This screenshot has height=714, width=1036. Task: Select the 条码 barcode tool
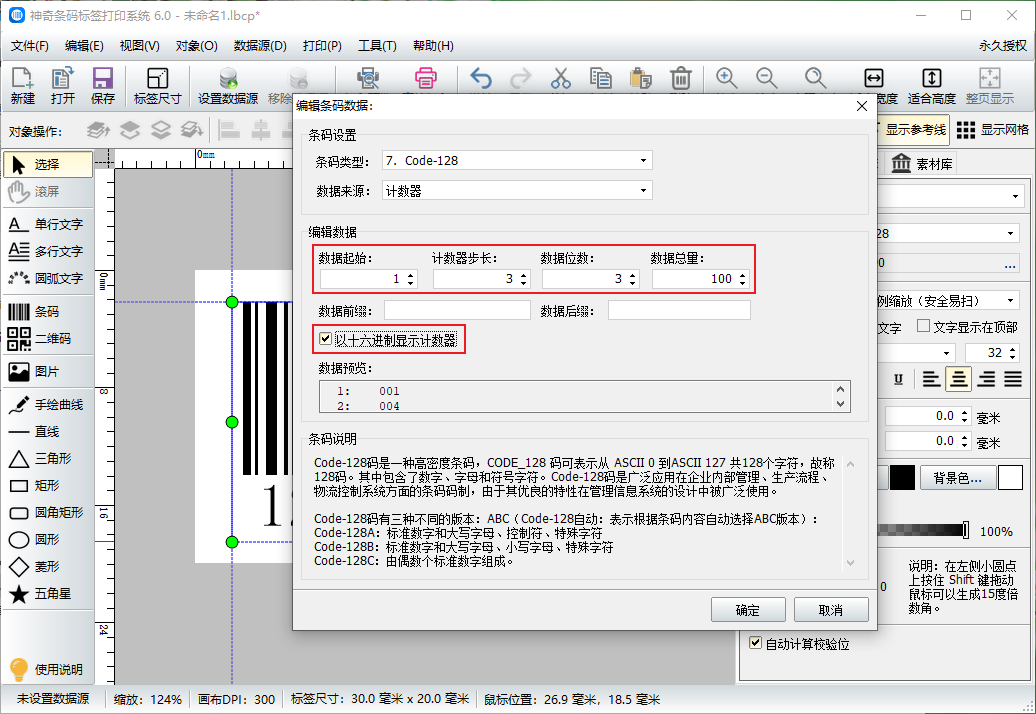[x=48, y=312]
